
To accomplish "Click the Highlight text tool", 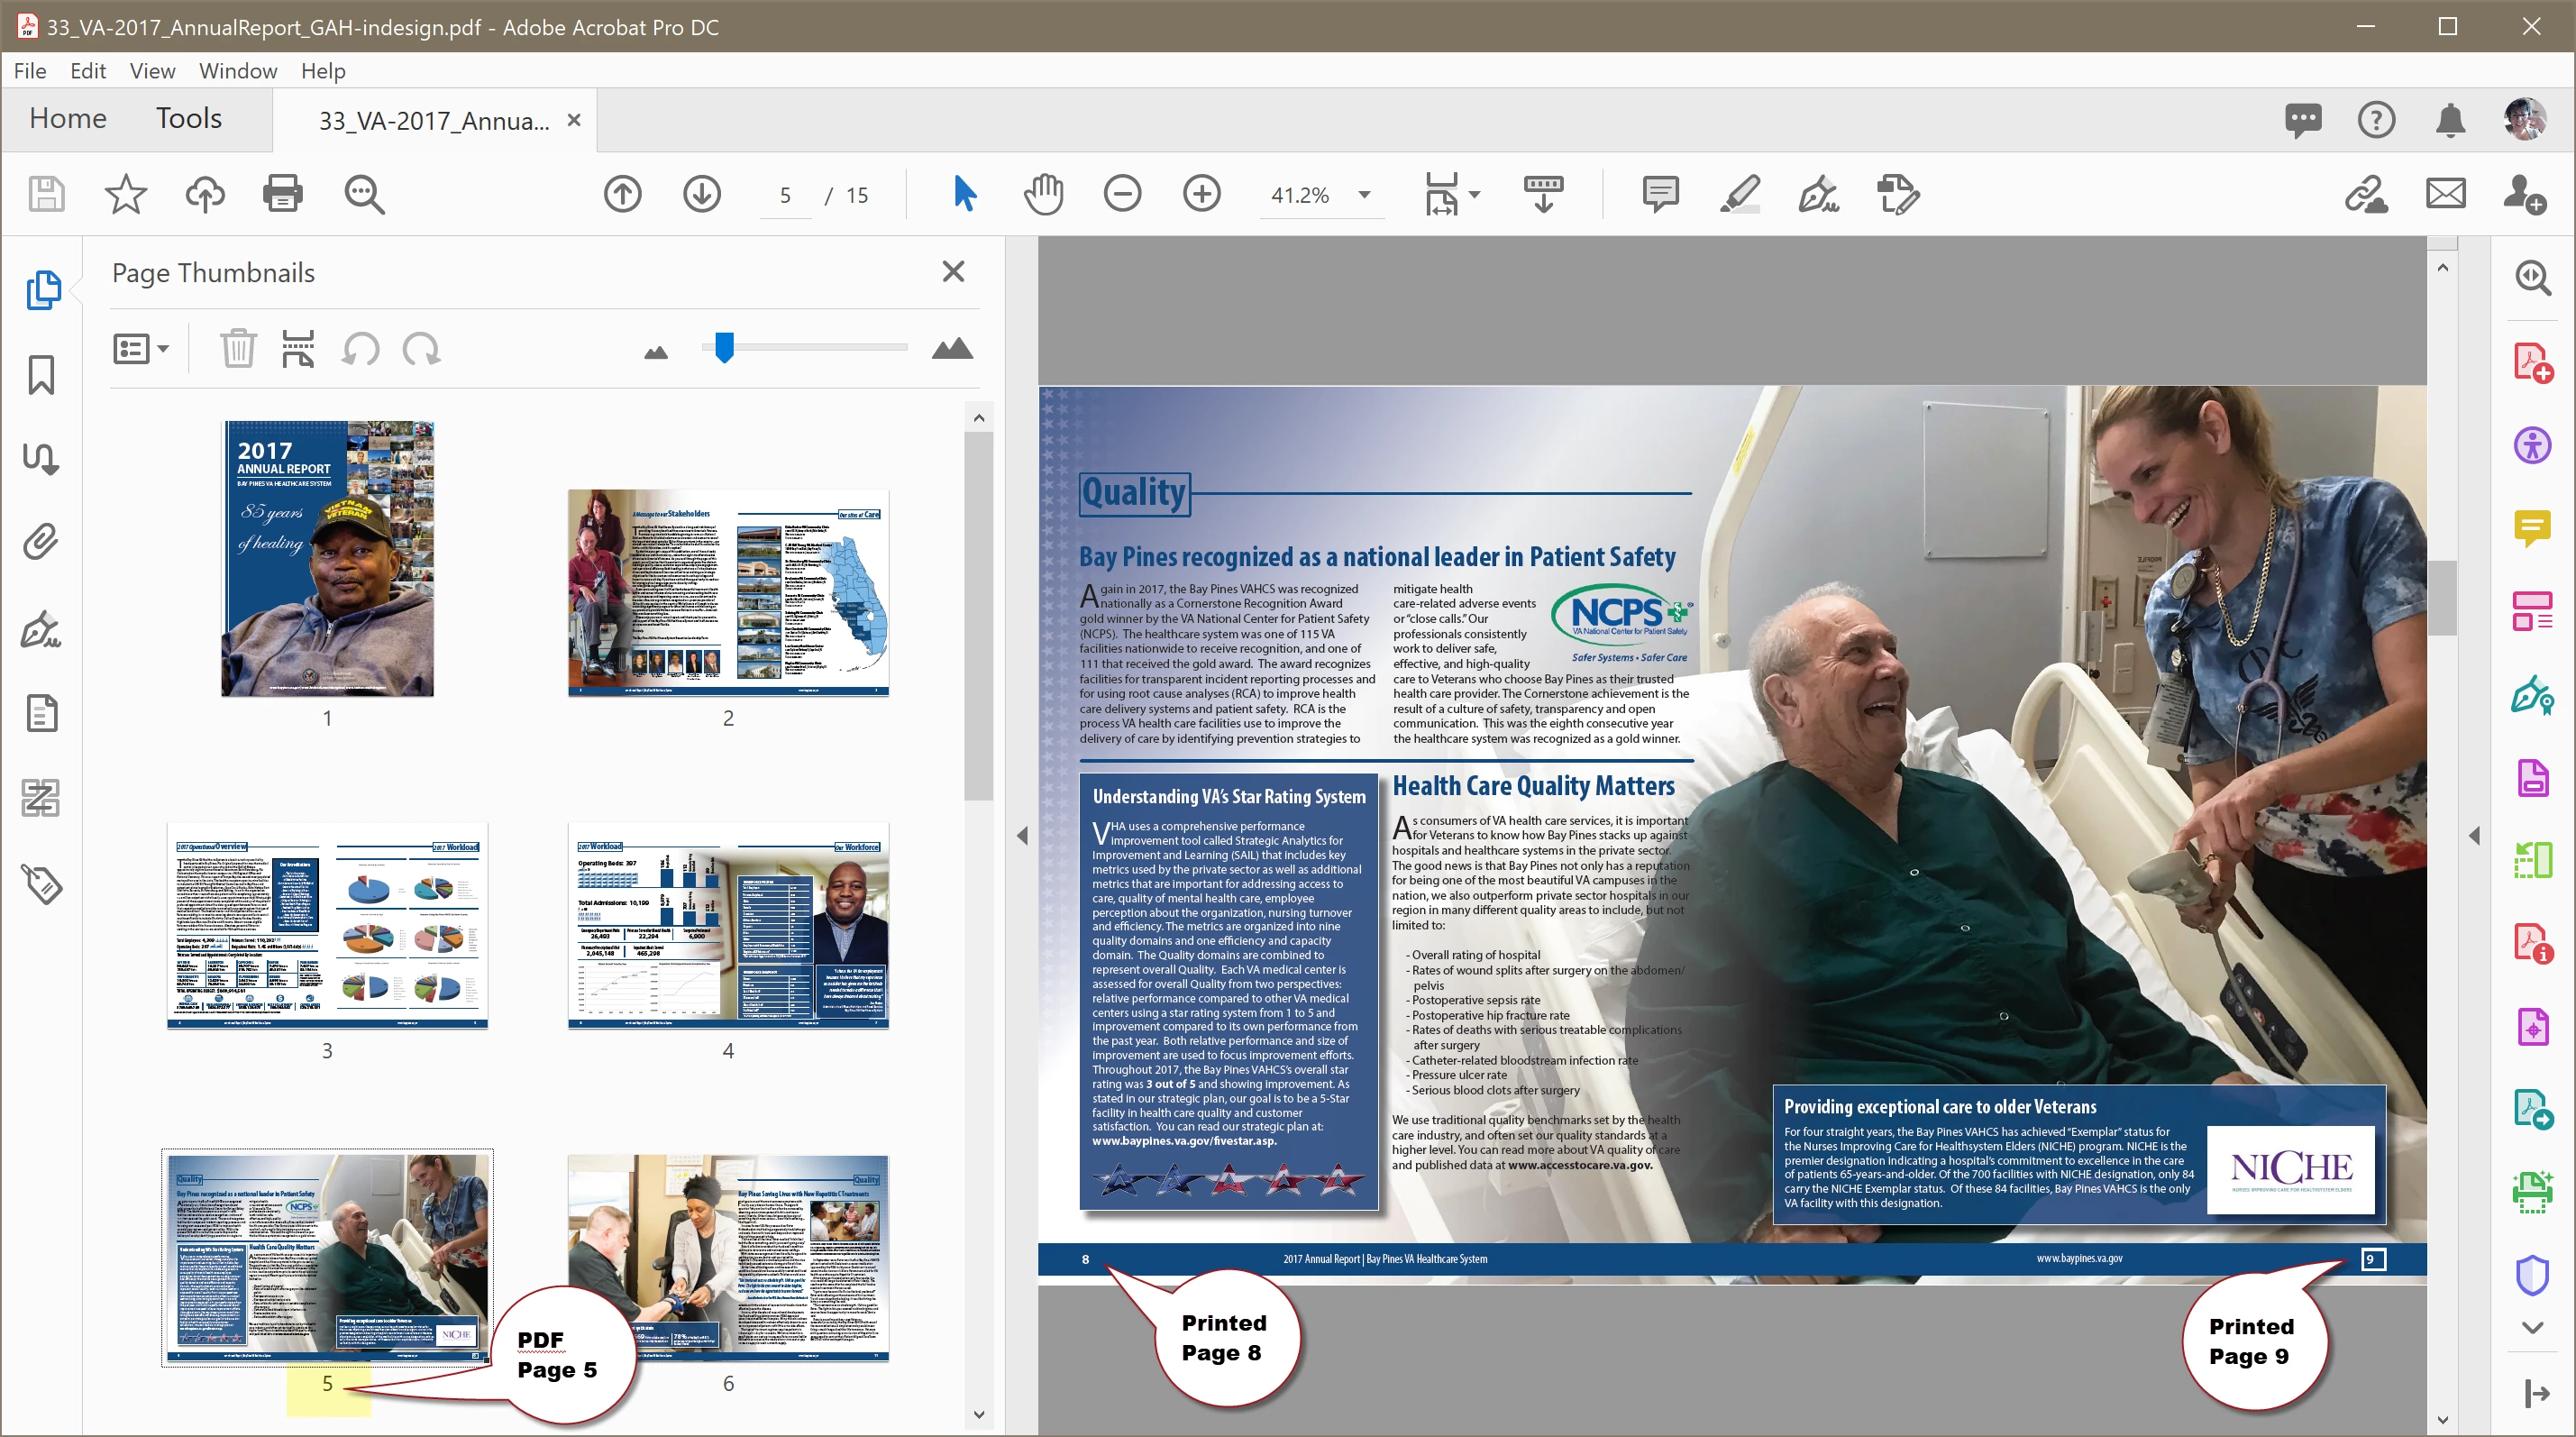I will 1740,194.
